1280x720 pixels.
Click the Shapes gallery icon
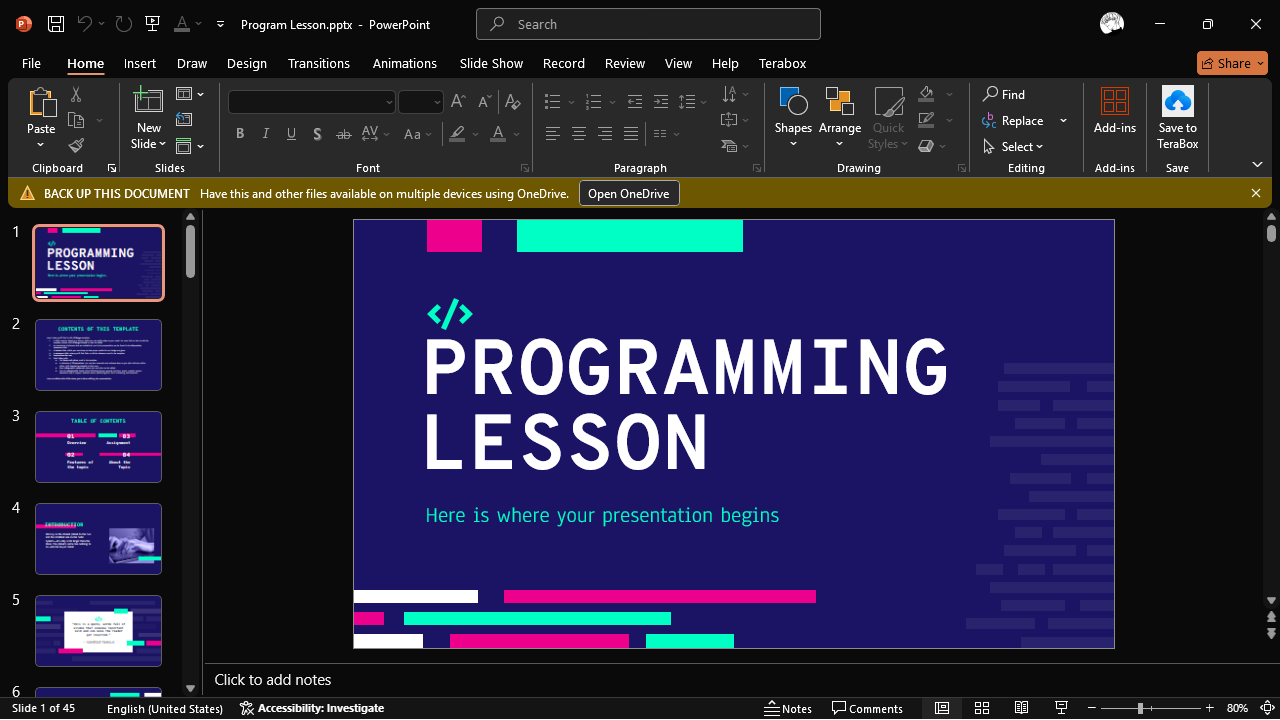793,101
